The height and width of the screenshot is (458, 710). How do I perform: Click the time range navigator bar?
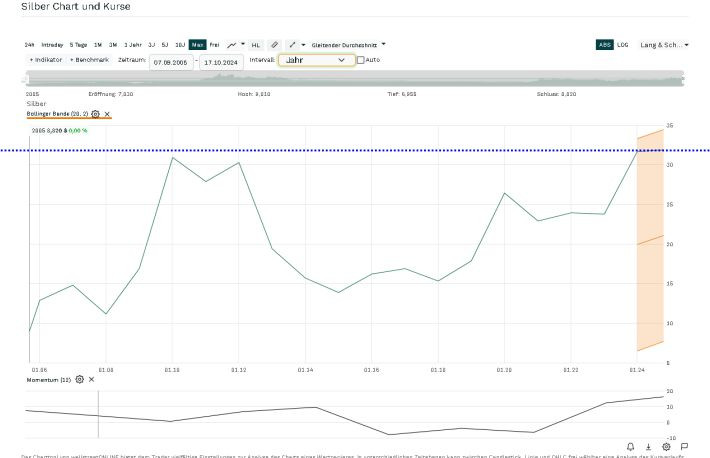(x=355, y=79)
